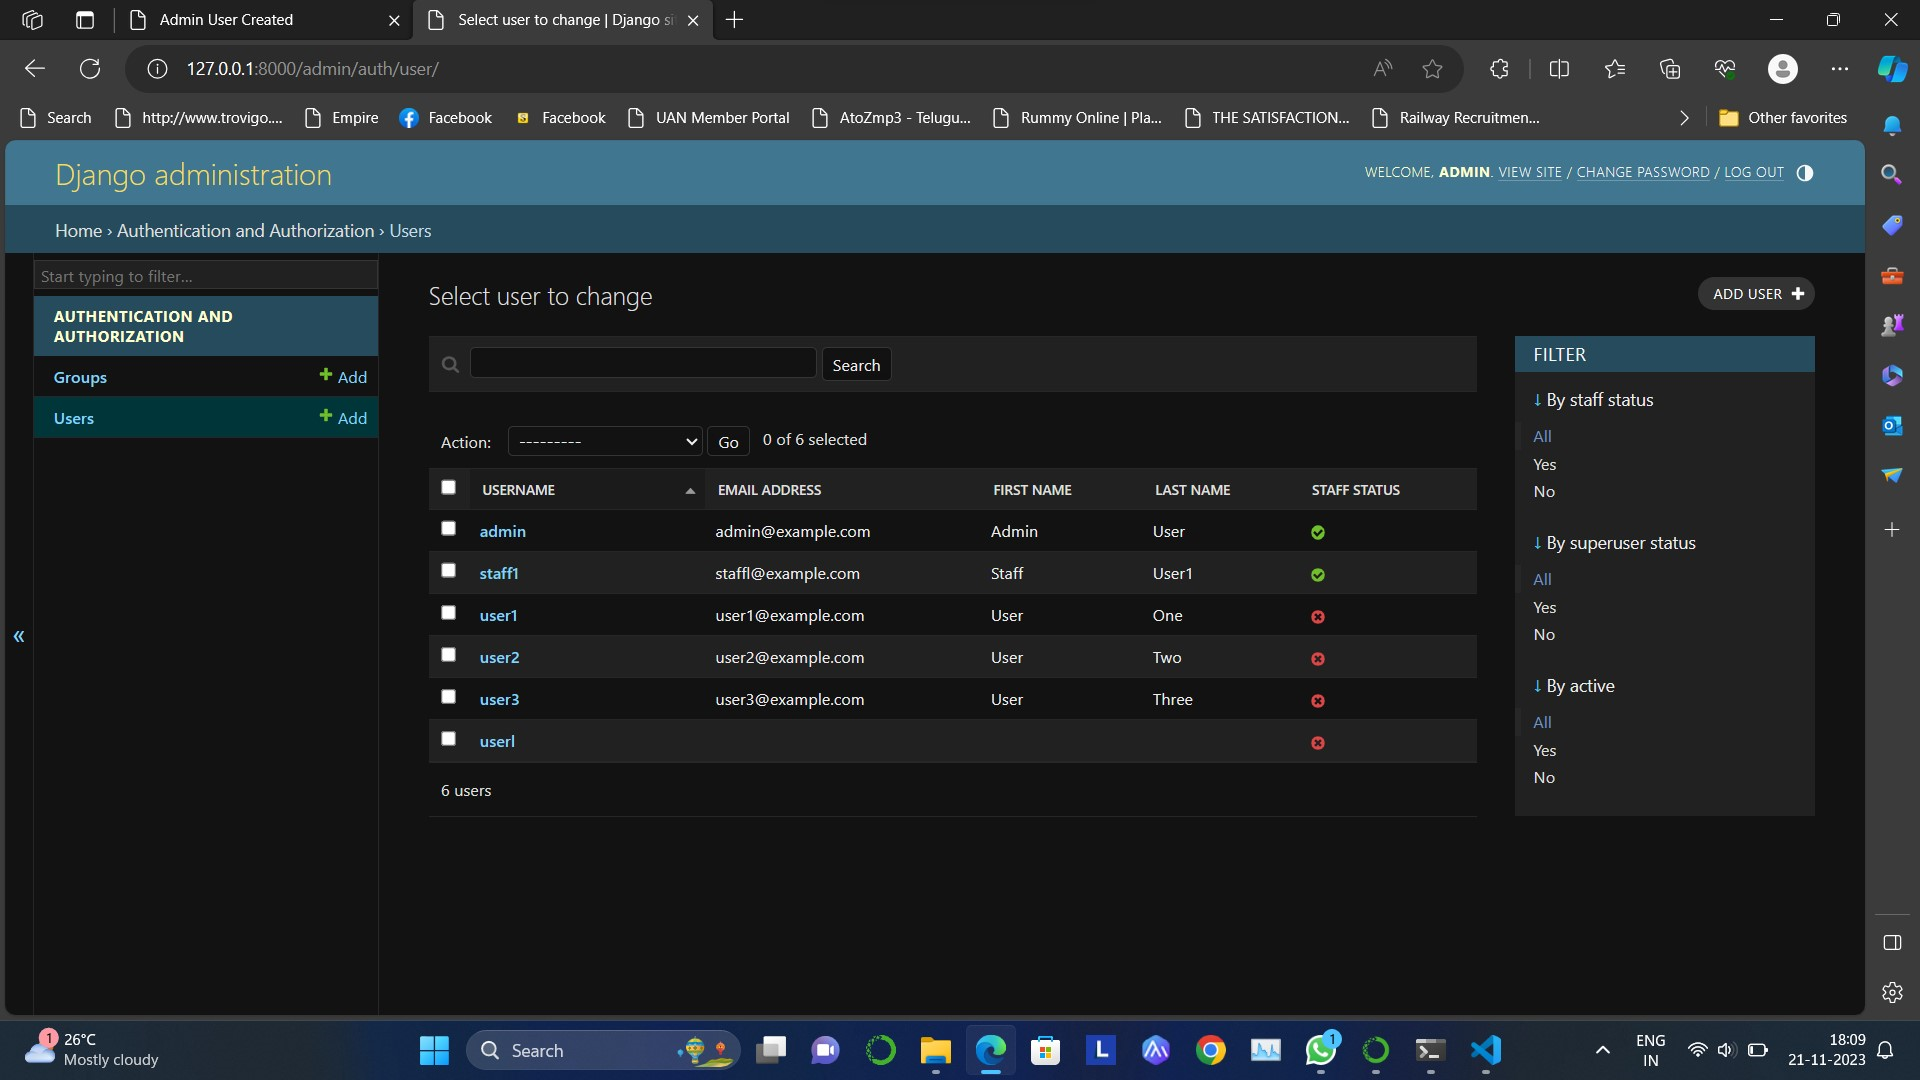Image resolution: width=1920 pixels, height=1080 pixels.
Task: Open the LOG OUT link
Action: 1753,173
